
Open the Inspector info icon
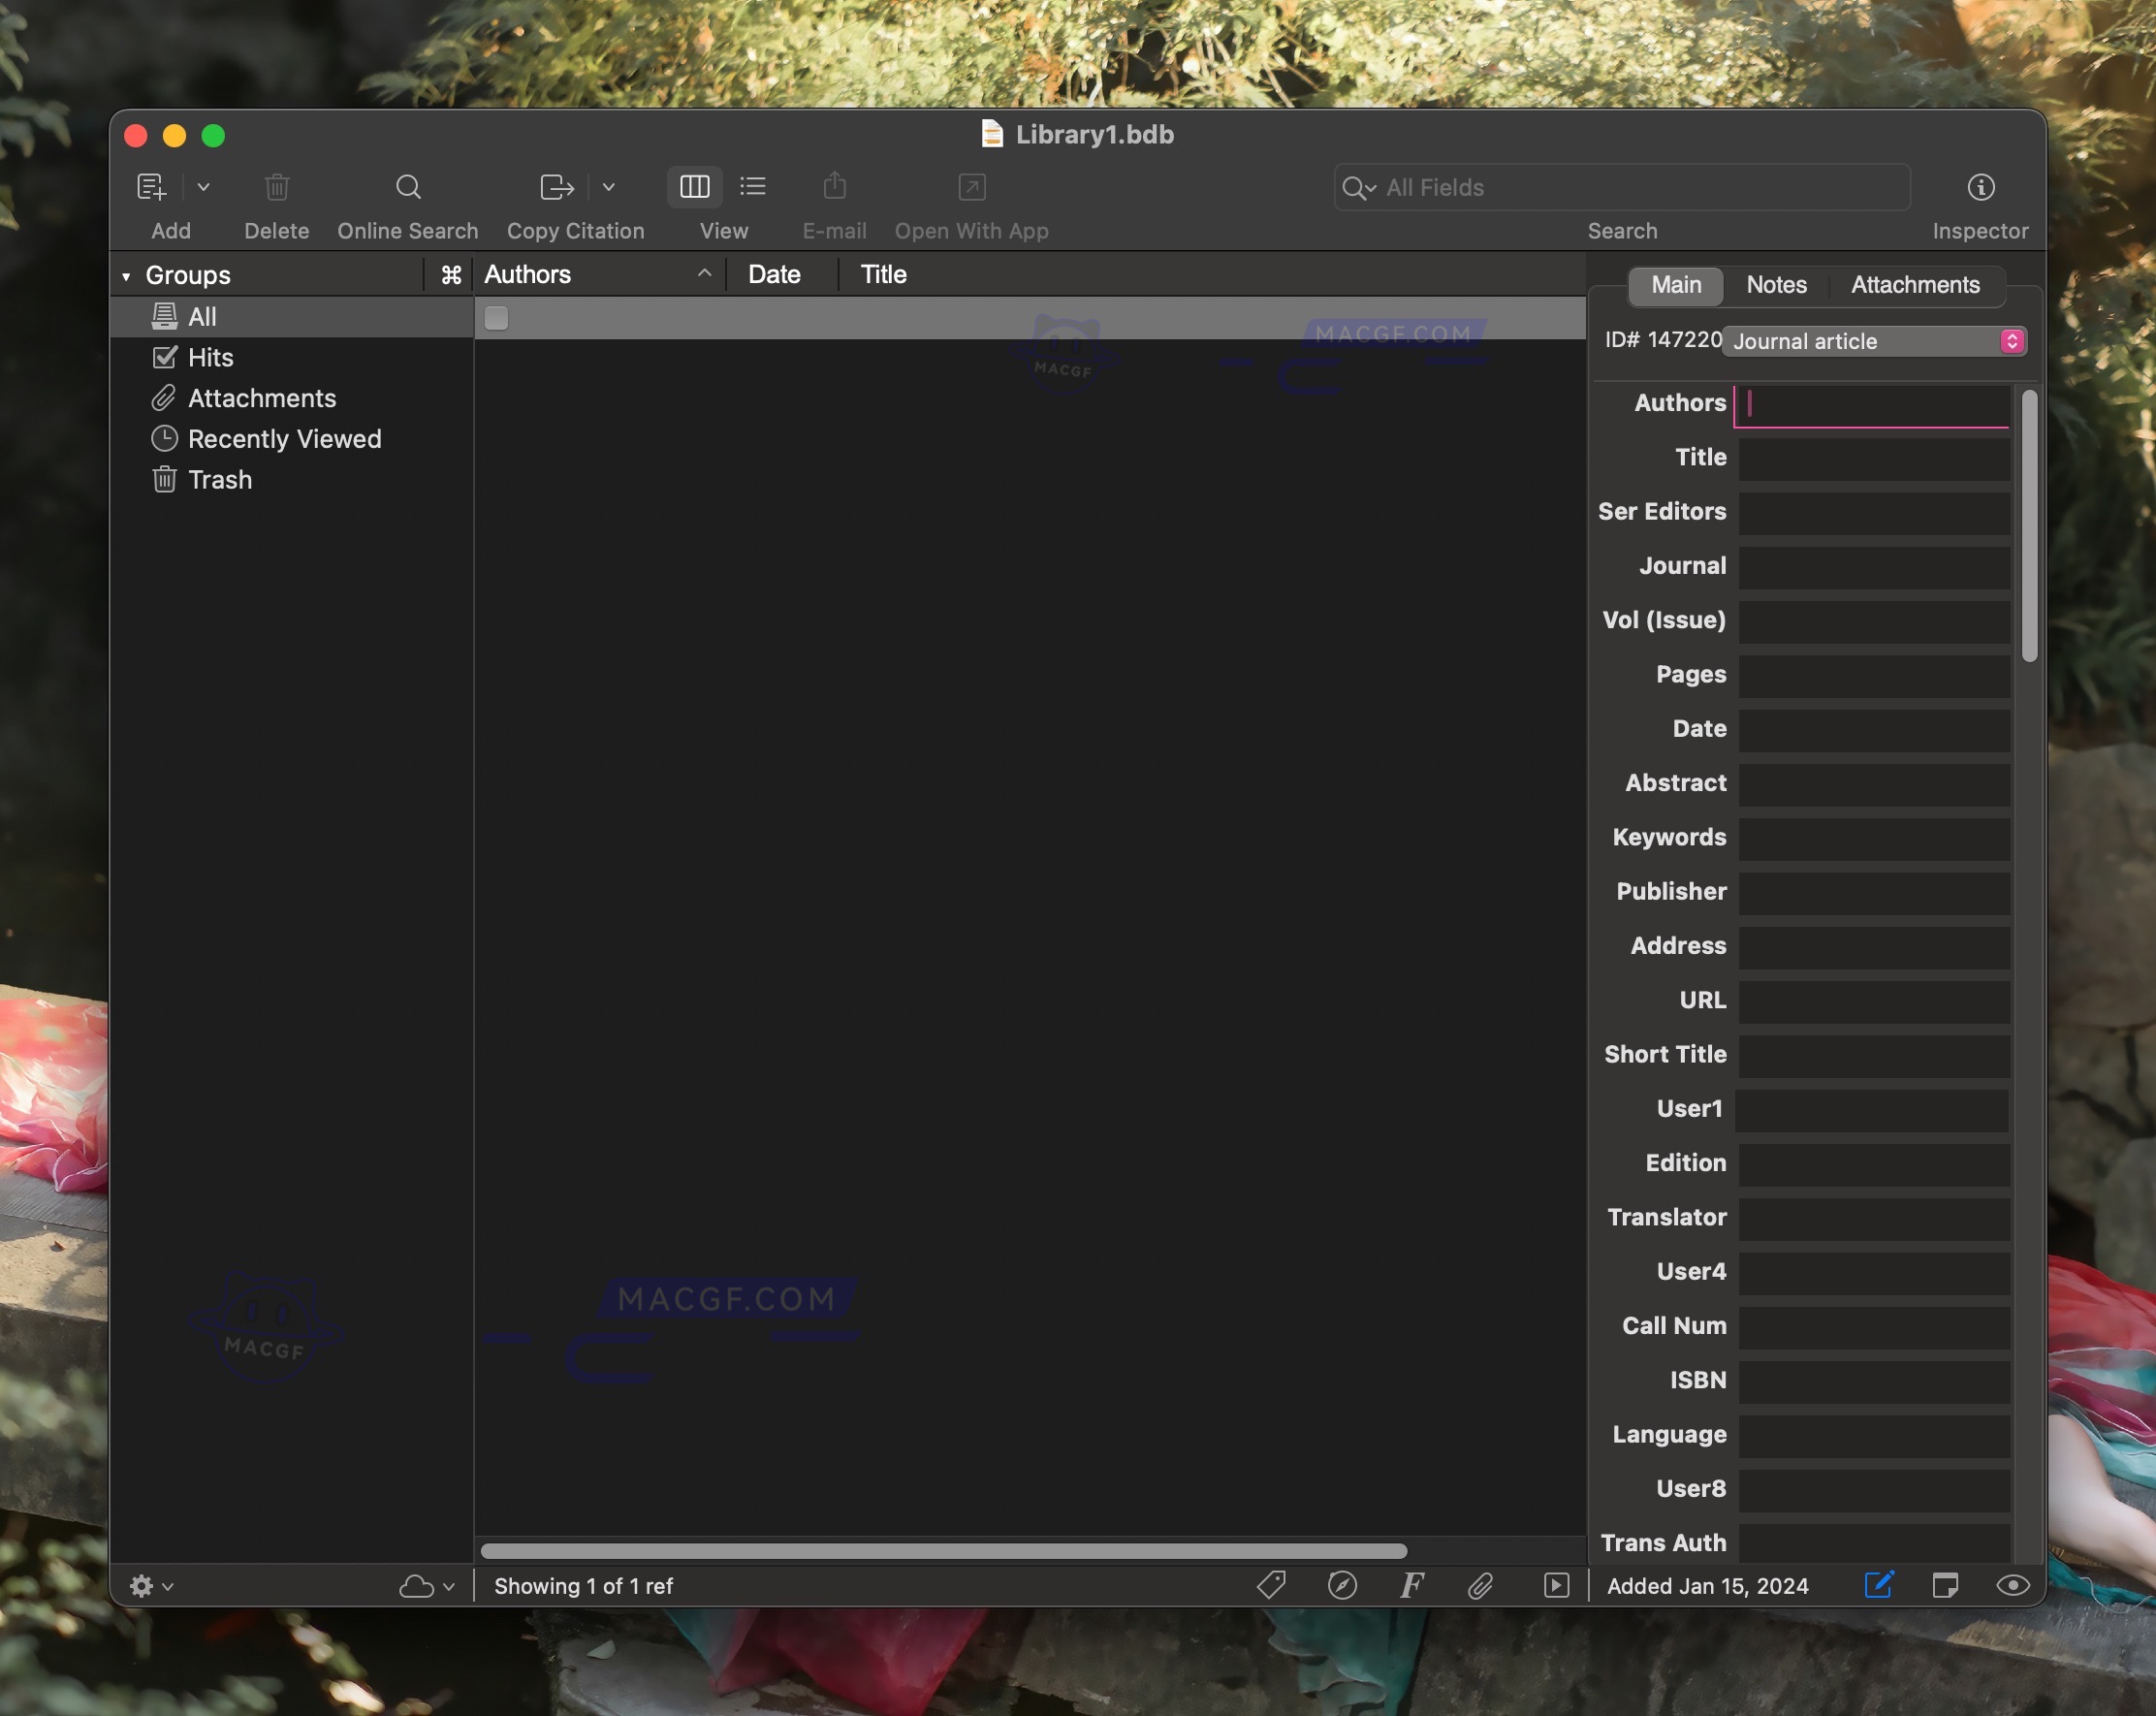pyautogui.click(x=1980, y=187)
